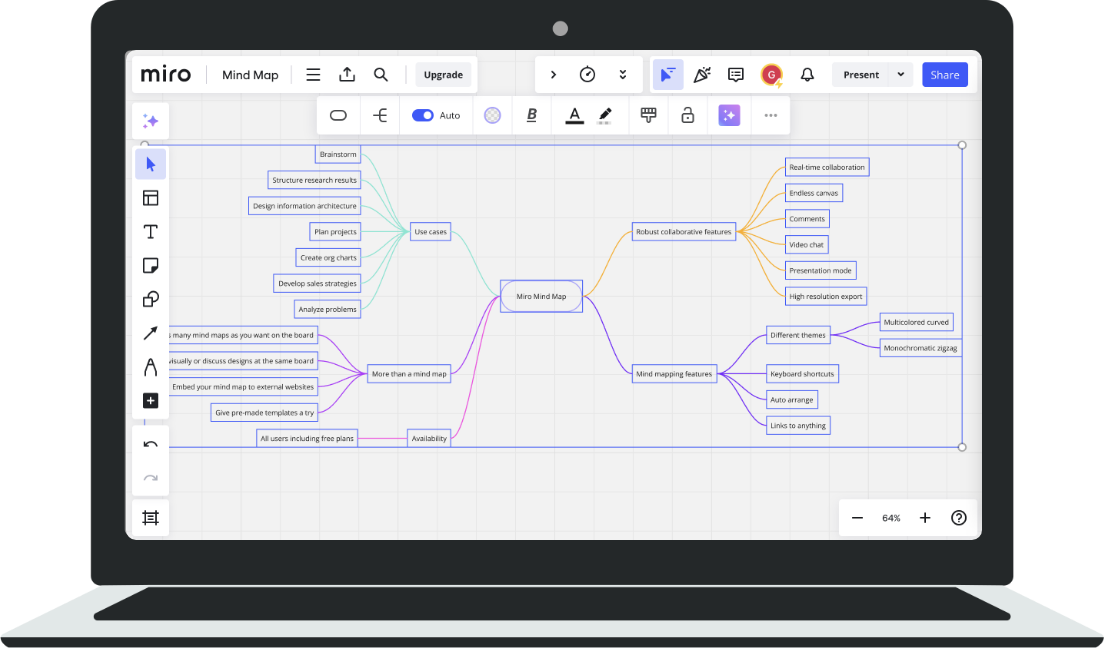The width and height of the screenshot is (1104, 648).
Task: Lock the selected mind map
Action: pyautogui.click(x=688, y=116)
